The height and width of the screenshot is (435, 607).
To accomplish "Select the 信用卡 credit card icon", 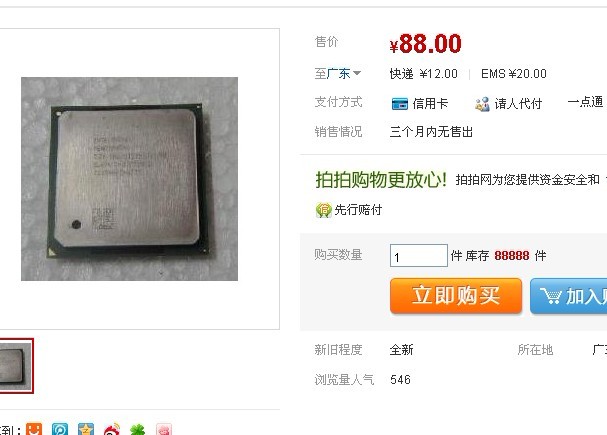I will 400,104.
